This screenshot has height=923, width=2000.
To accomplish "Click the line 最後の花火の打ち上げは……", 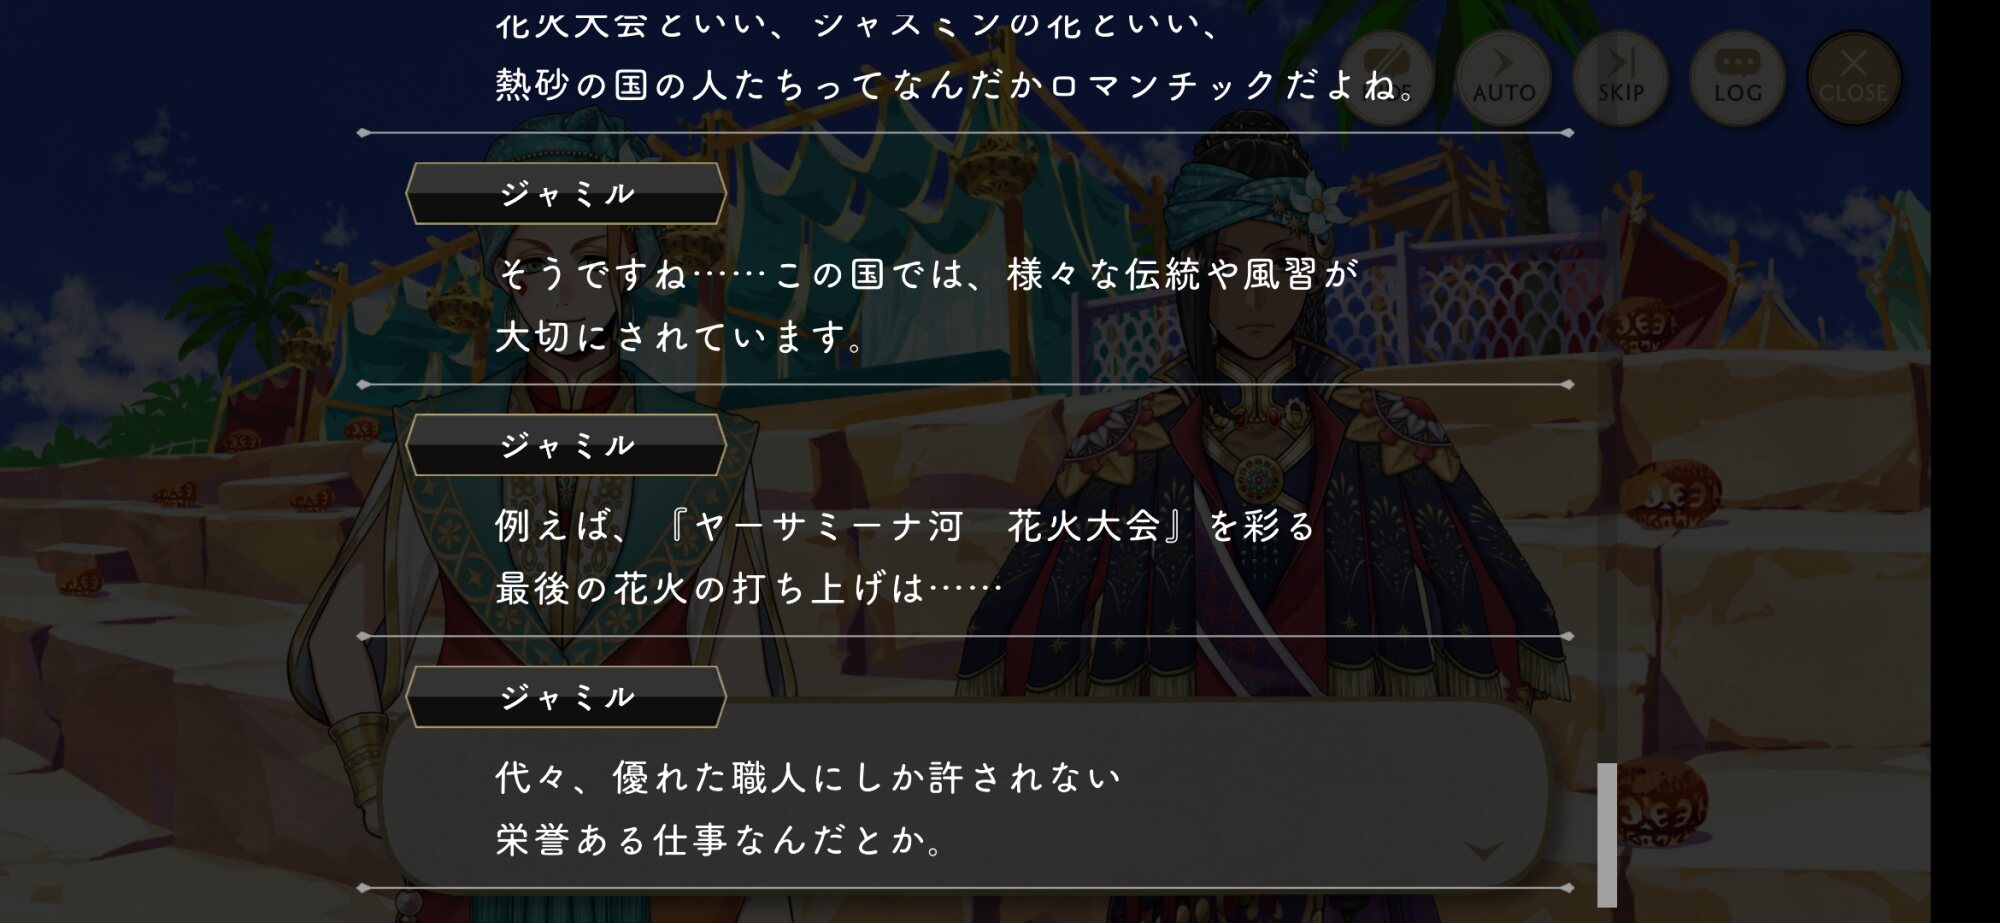I will click(749, 588).
